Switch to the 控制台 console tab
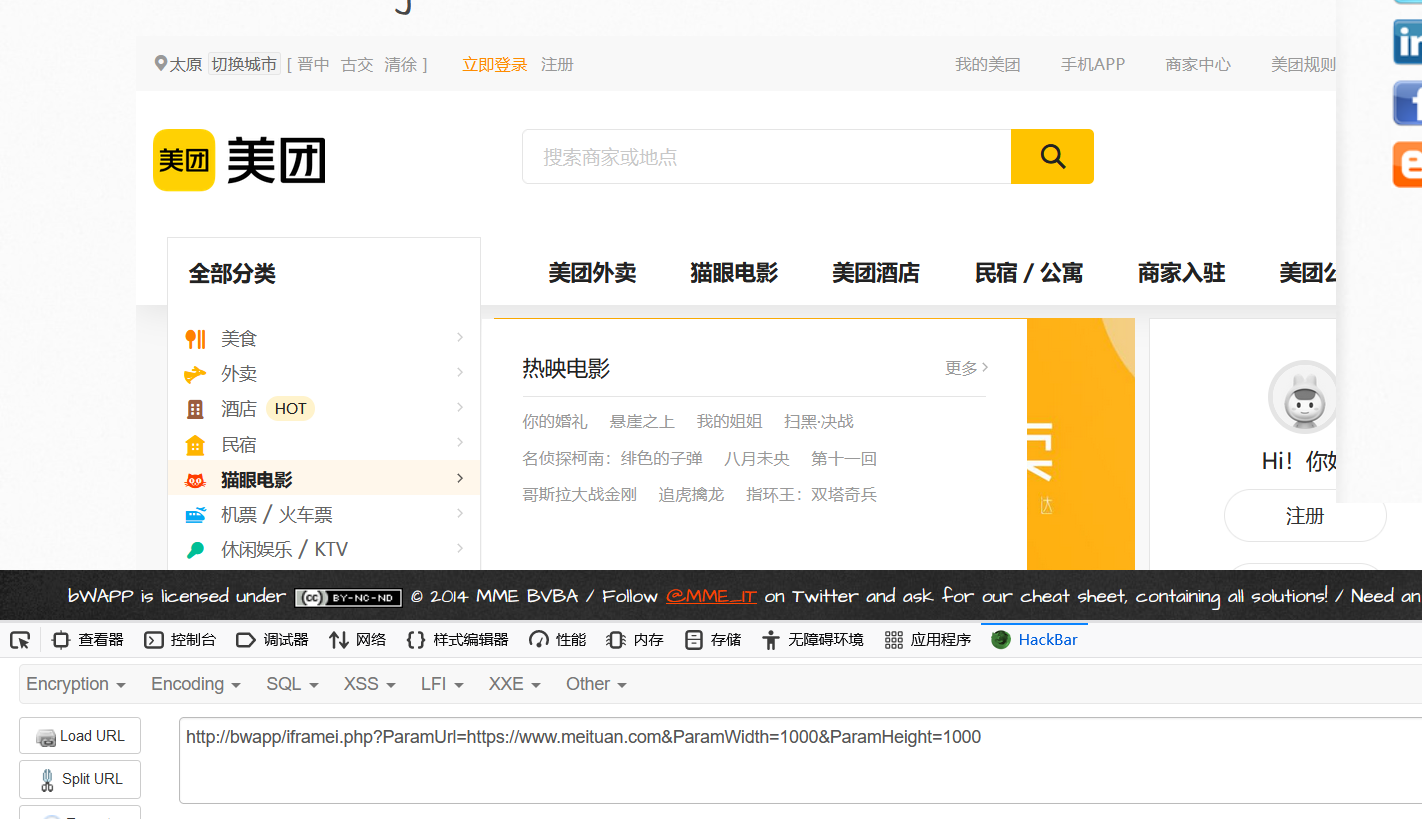 pos(180,640)
